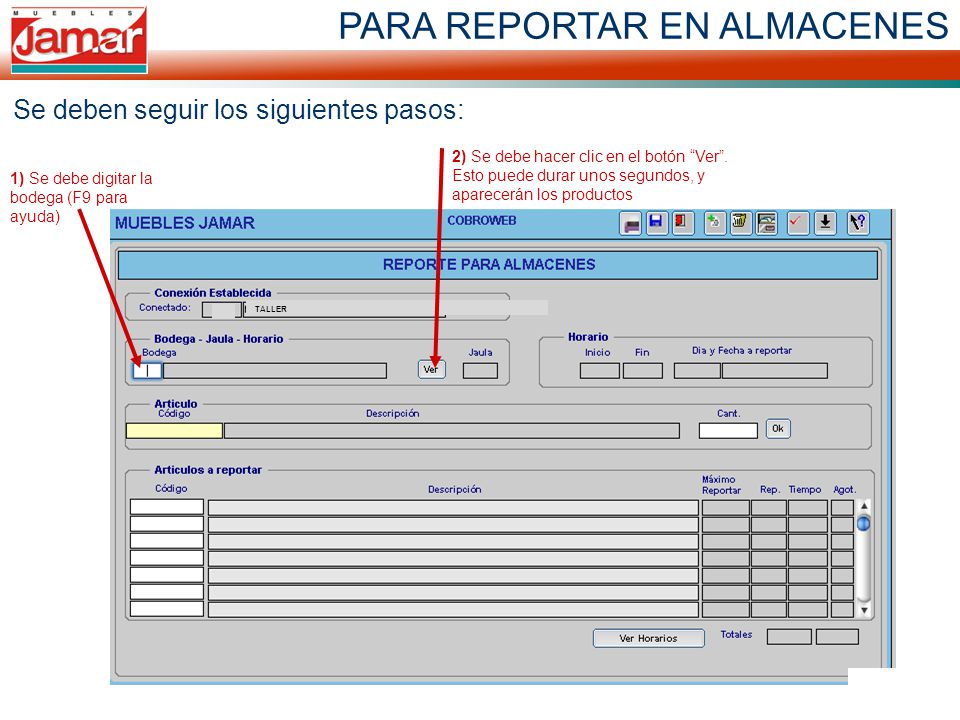Click the trash bin delete icon

(740, 223)
